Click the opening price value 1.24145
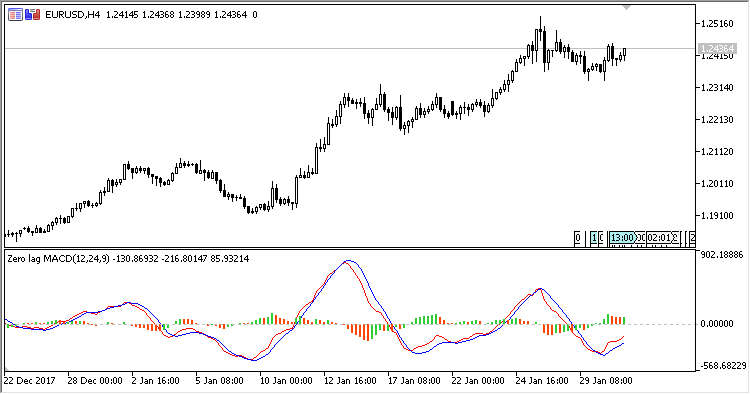The height and width of the screenshot is (394, 750). (x=122, y=15)
